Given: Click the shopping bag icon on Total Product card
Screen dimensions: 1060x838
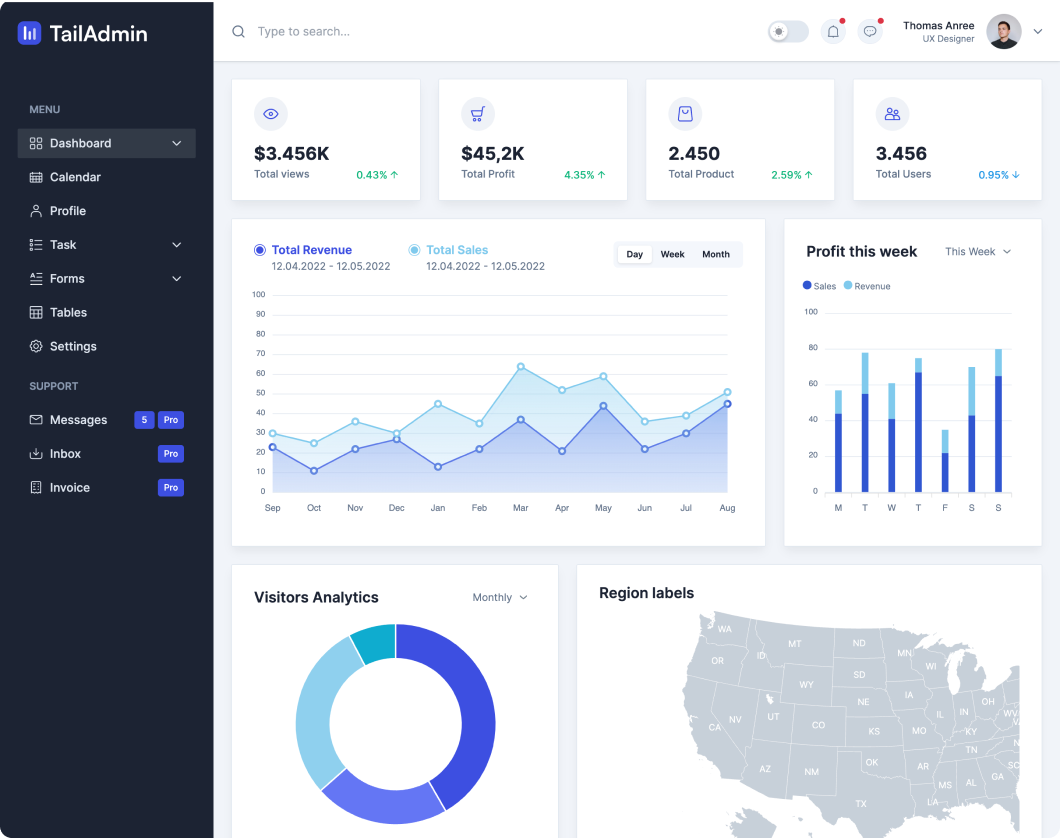Looking at the screenshot, I should [685, 114].
